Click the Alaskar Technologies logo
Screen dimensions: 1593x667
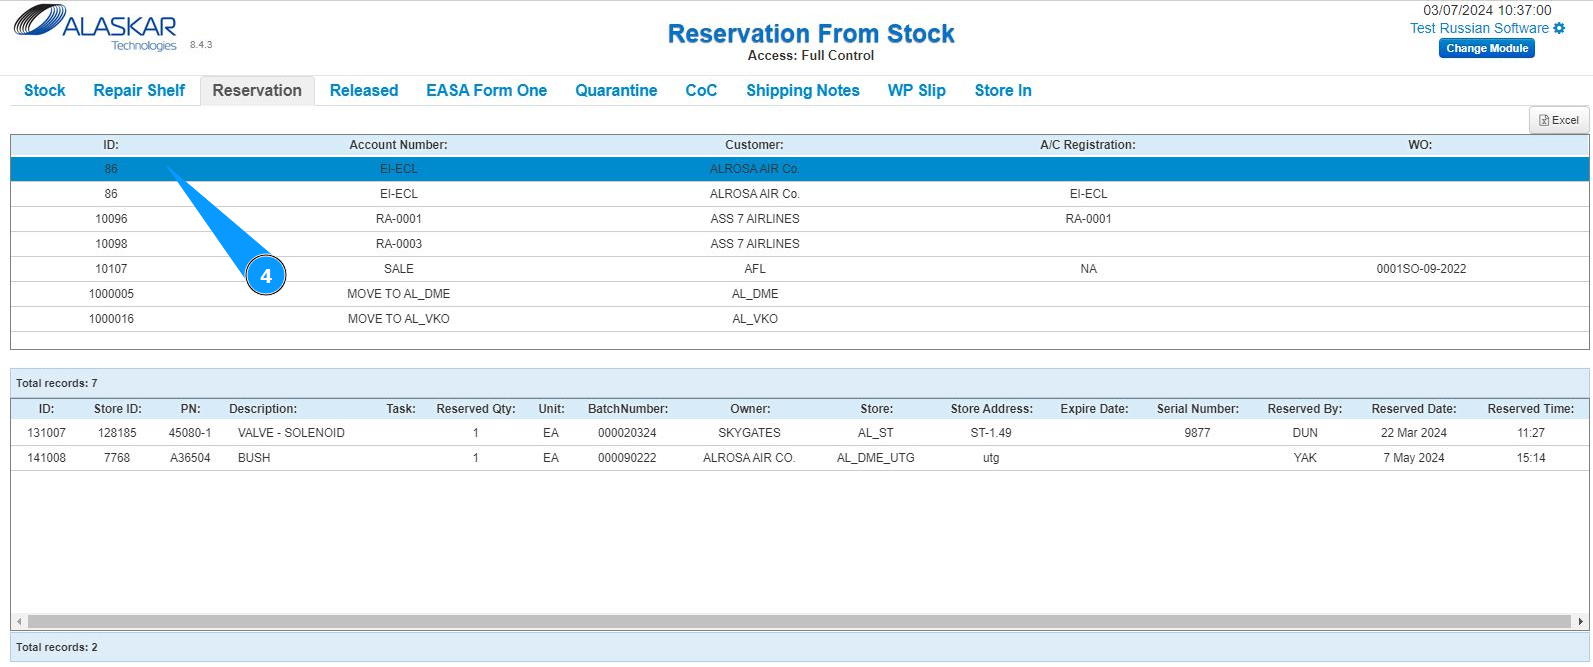tap(95, 28)
